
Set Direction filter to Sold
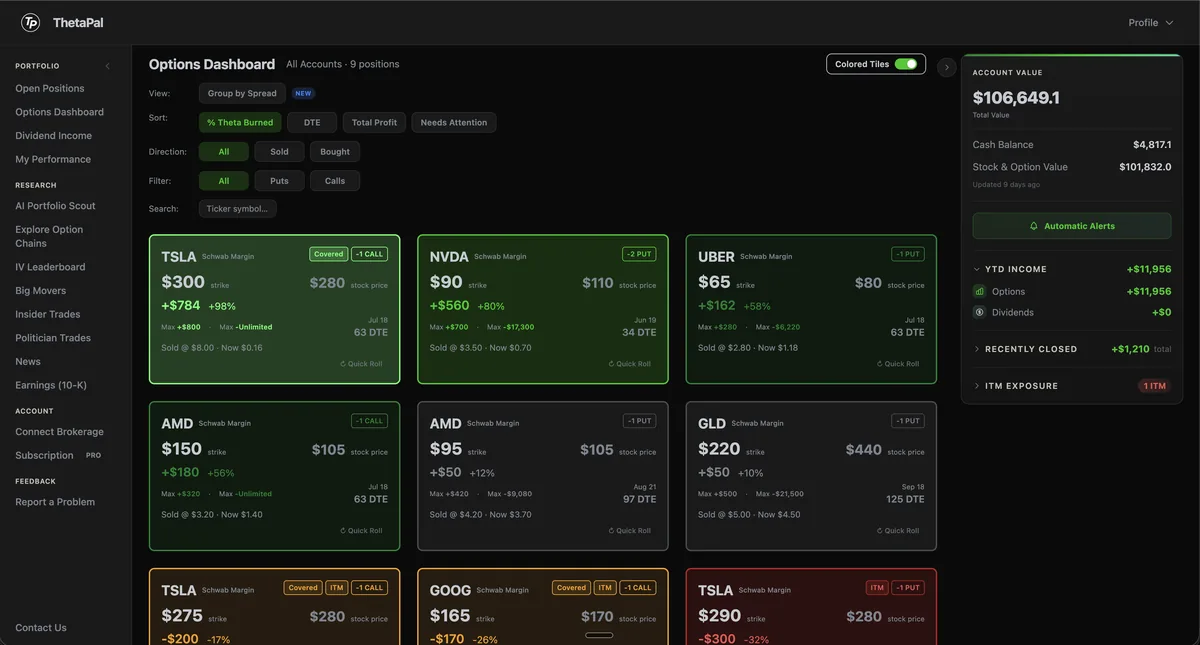(279, 152)
